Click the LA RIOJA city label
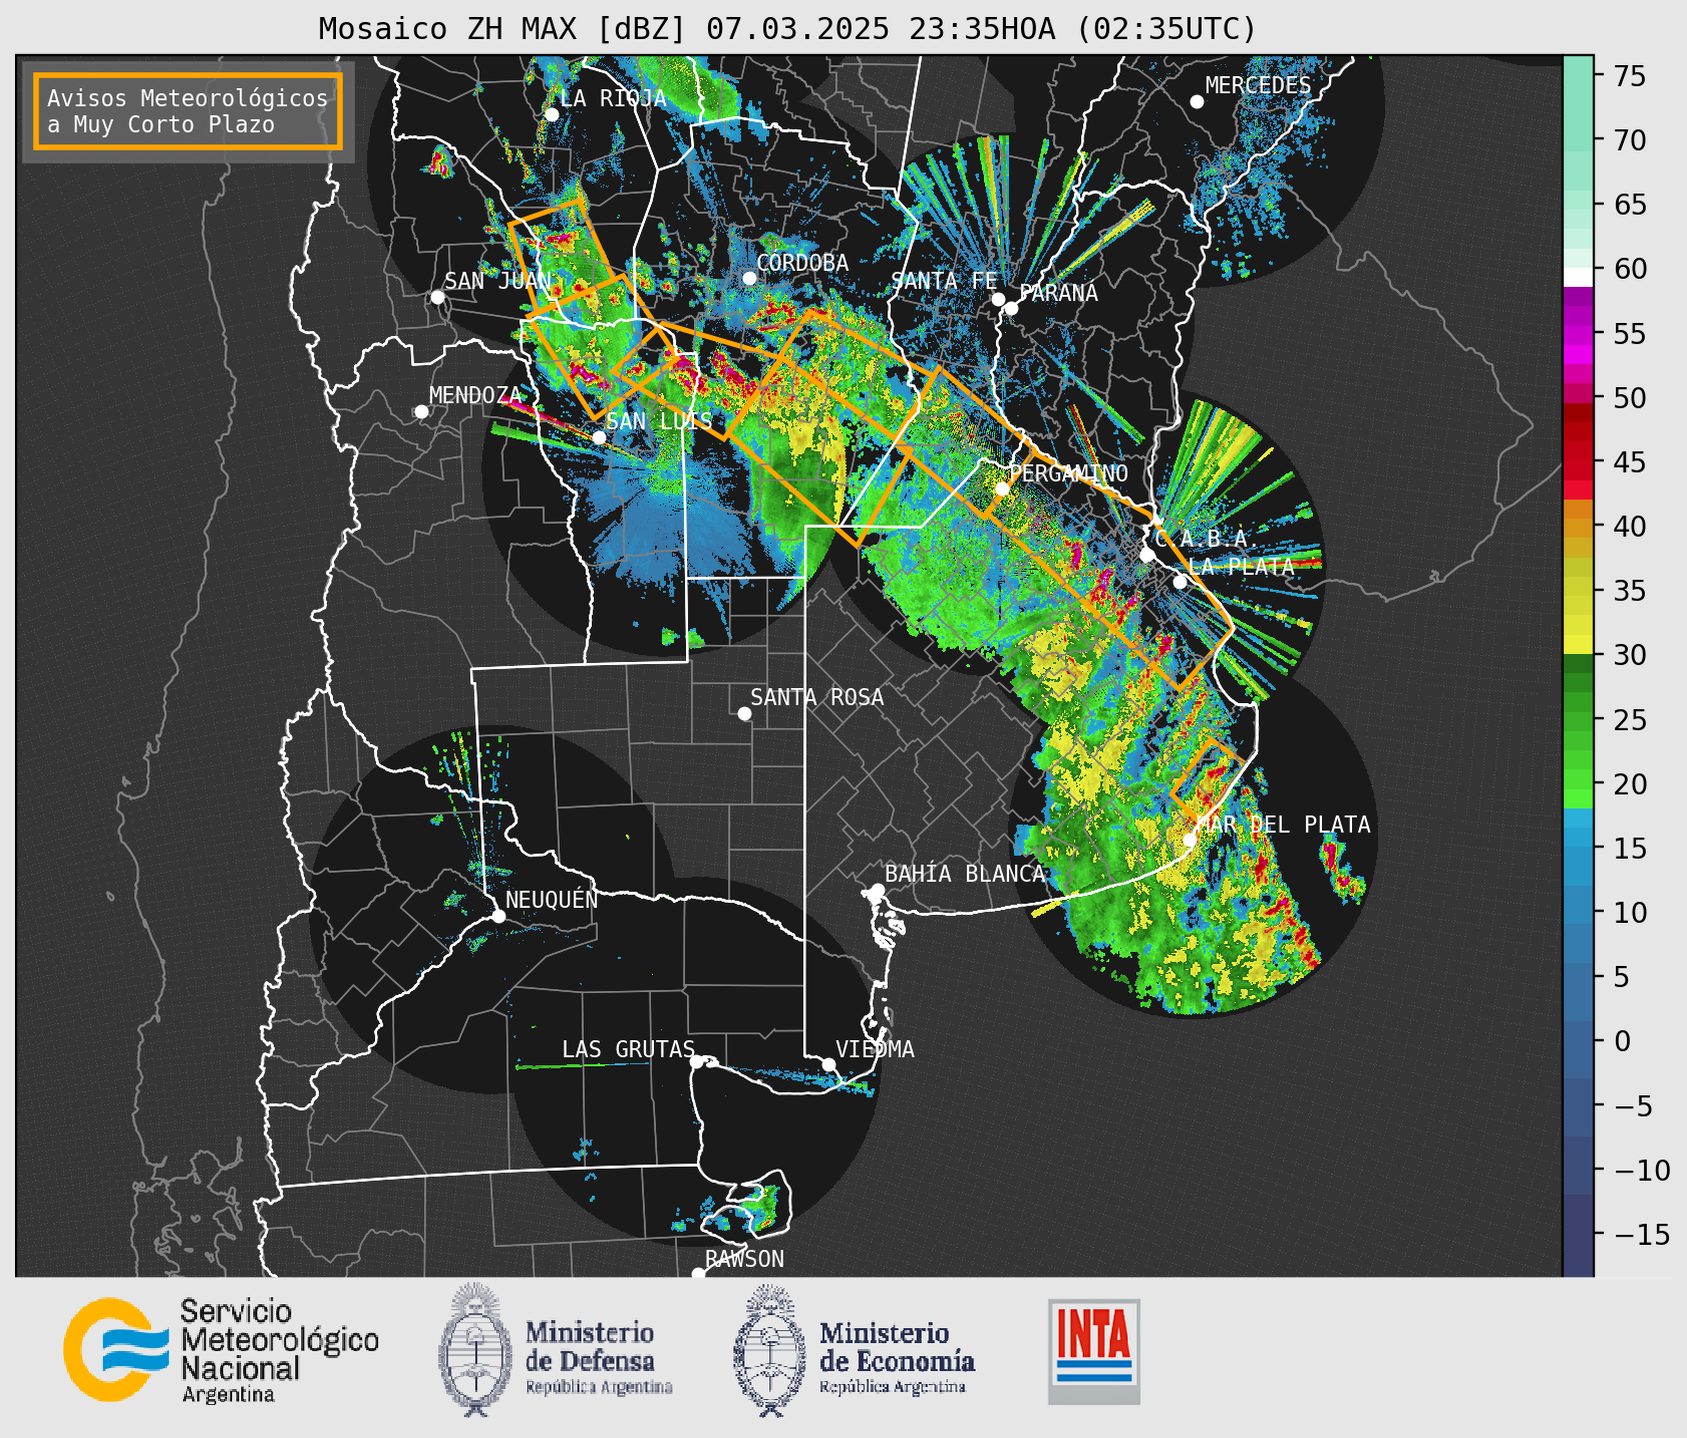Image resolution: width=1687 pixels, height=1438 pixels. pyautogui.click(x=613, y=98)
